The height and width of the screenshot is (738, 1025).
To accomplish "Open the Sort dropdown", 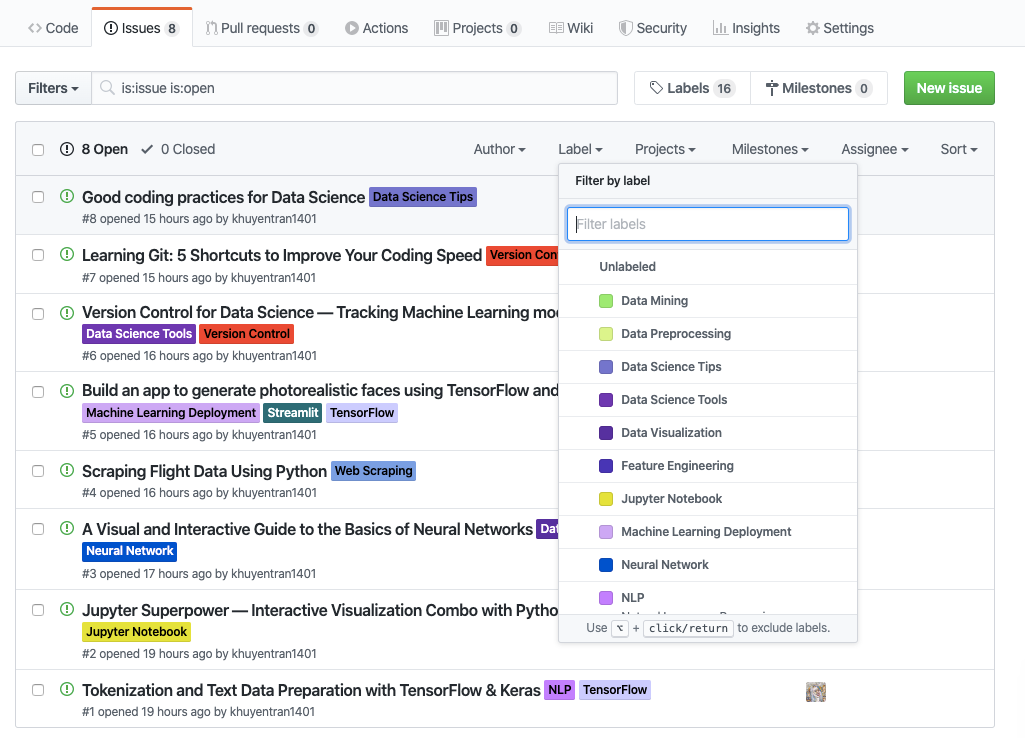I will [958, 149].
